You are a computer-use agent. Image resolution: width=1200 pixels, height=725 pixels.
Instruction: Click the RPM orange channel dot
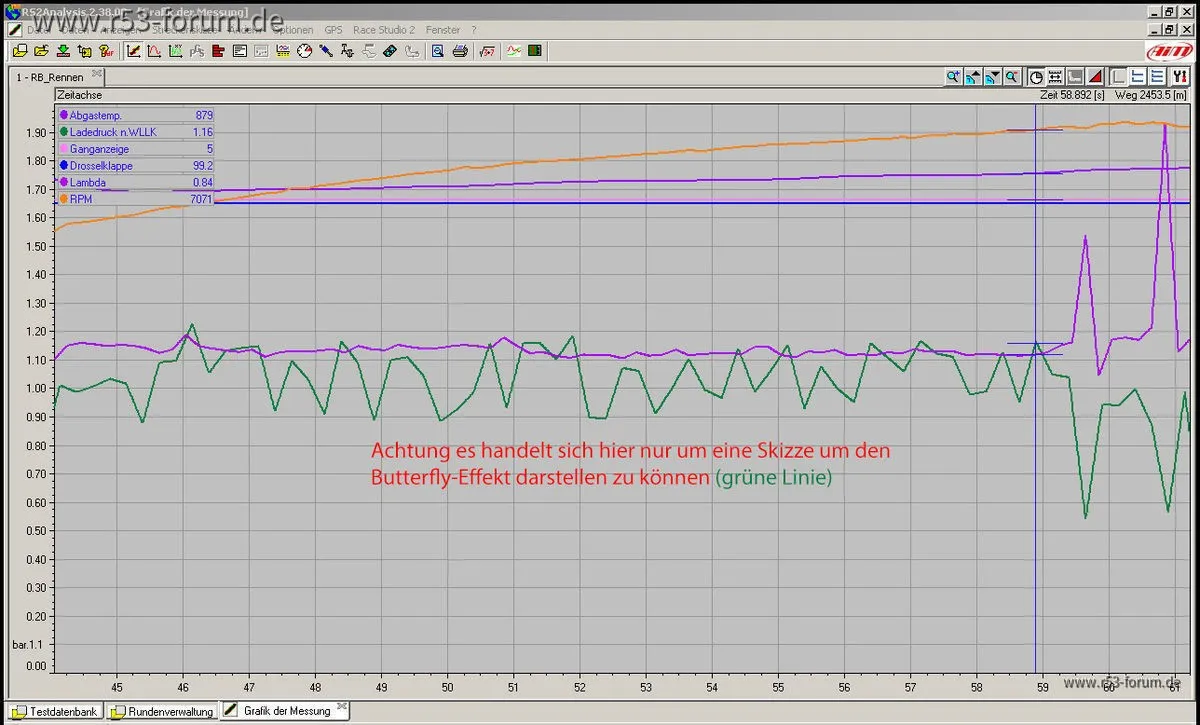point(64,199)
